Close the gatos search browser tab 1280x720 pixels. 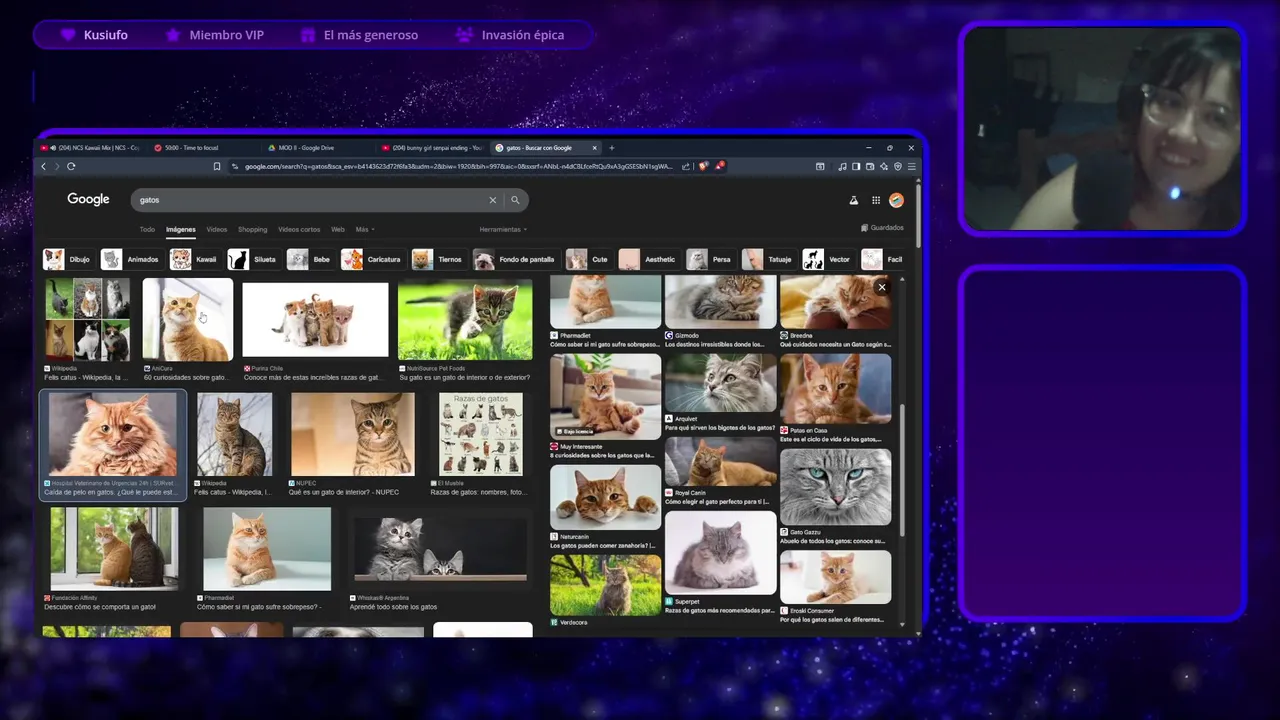pyautogui.click(x=594, y=148)
